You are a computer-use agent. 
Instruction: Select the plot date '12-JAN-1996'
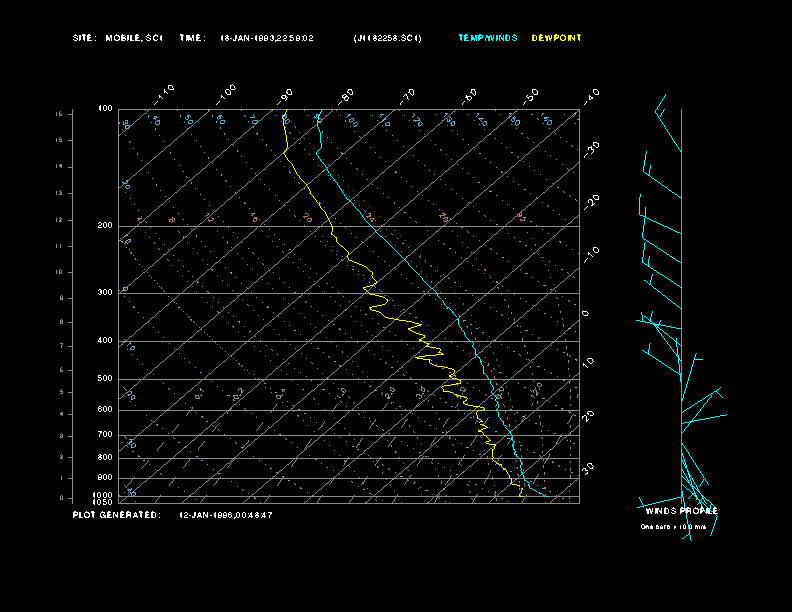pyautogui.click(x=205, y=515)
